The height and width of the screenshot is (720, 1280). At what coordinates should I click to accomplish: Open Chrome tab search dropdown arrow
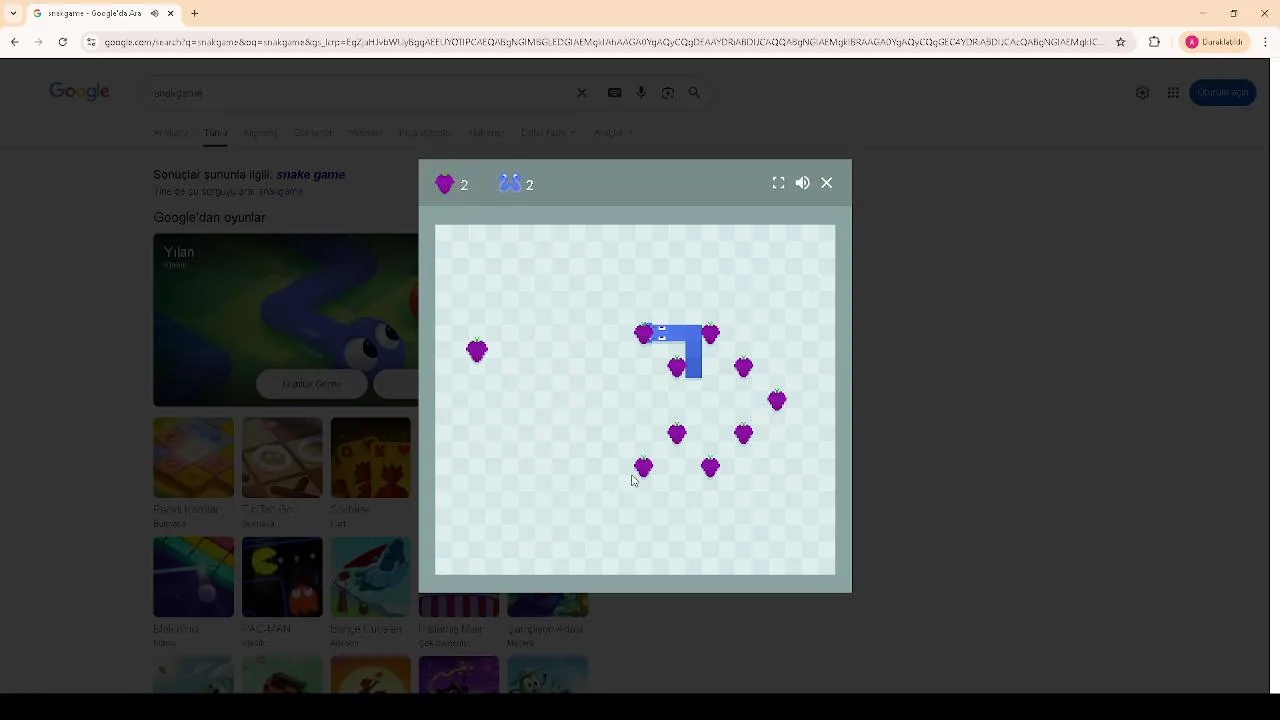13,13
